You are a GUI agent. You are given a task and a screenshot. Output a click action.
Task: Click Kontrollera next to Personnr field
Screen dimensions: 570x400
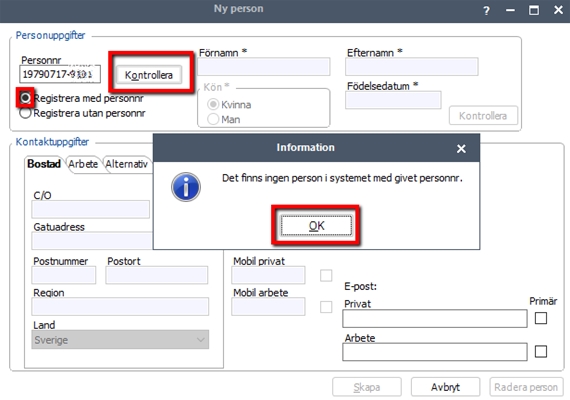pyautogui.click(x=149, y=75)
